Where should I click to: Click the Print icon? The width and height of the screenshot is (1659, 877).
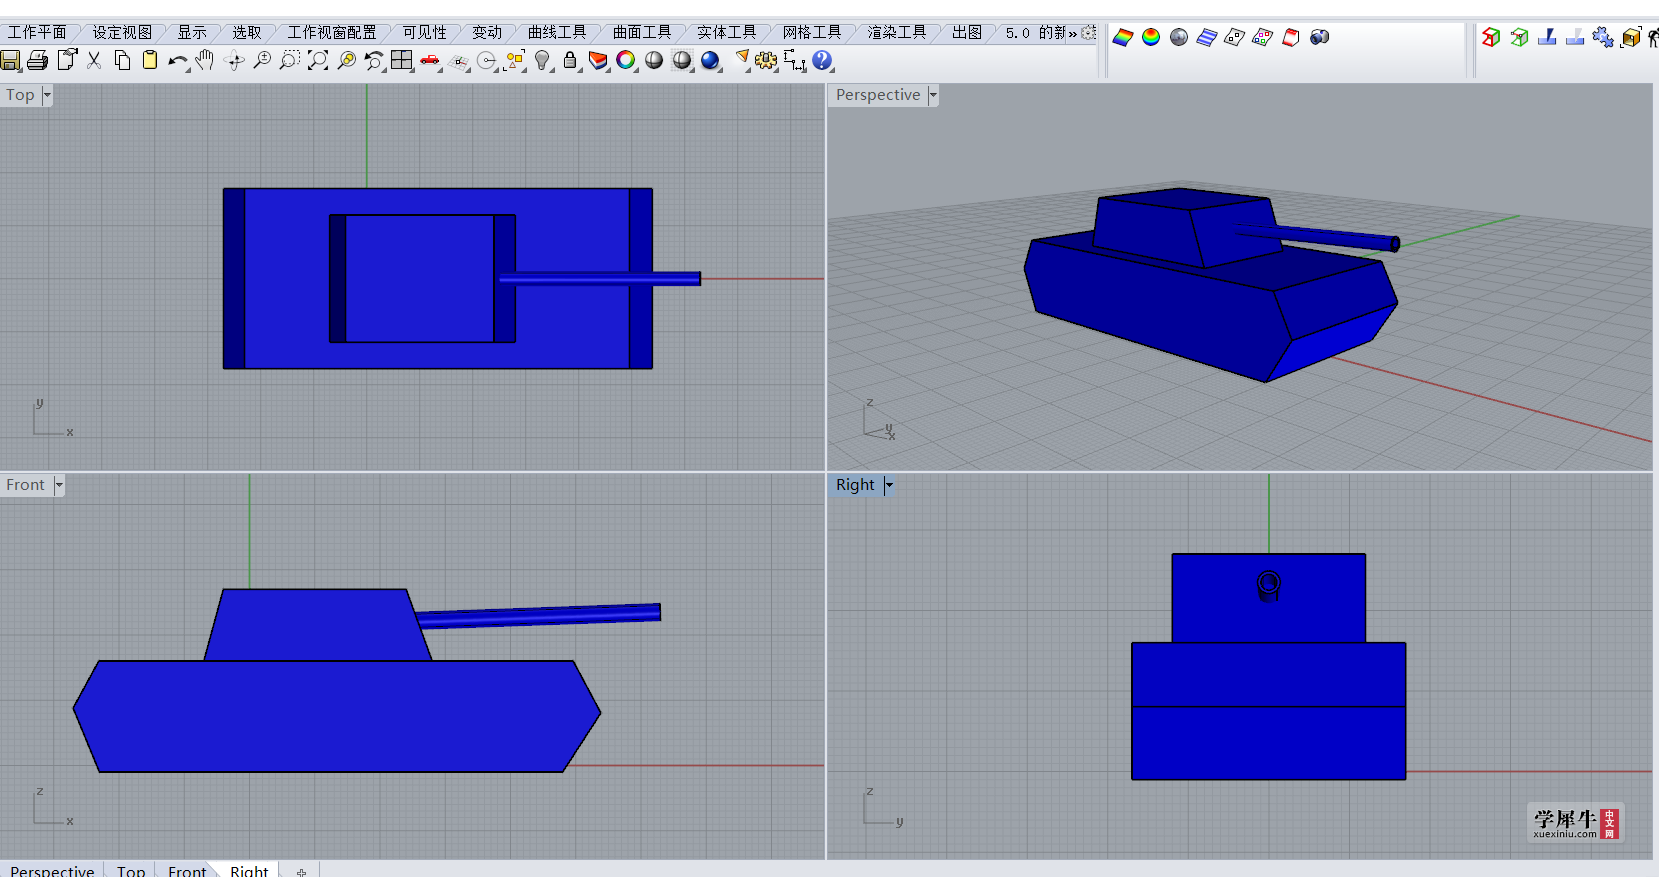[38, 61]
